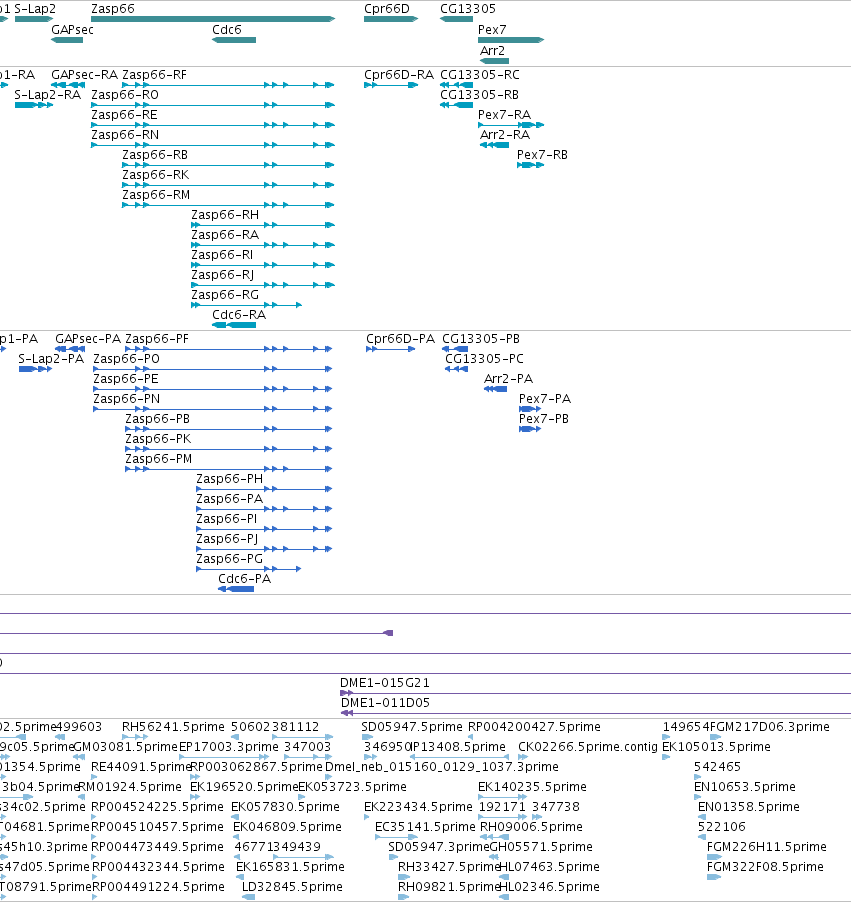The height and width of the screenshot is (902, 851).
Task: Select the 522106 feature label
Action: (x=722, y=827)
